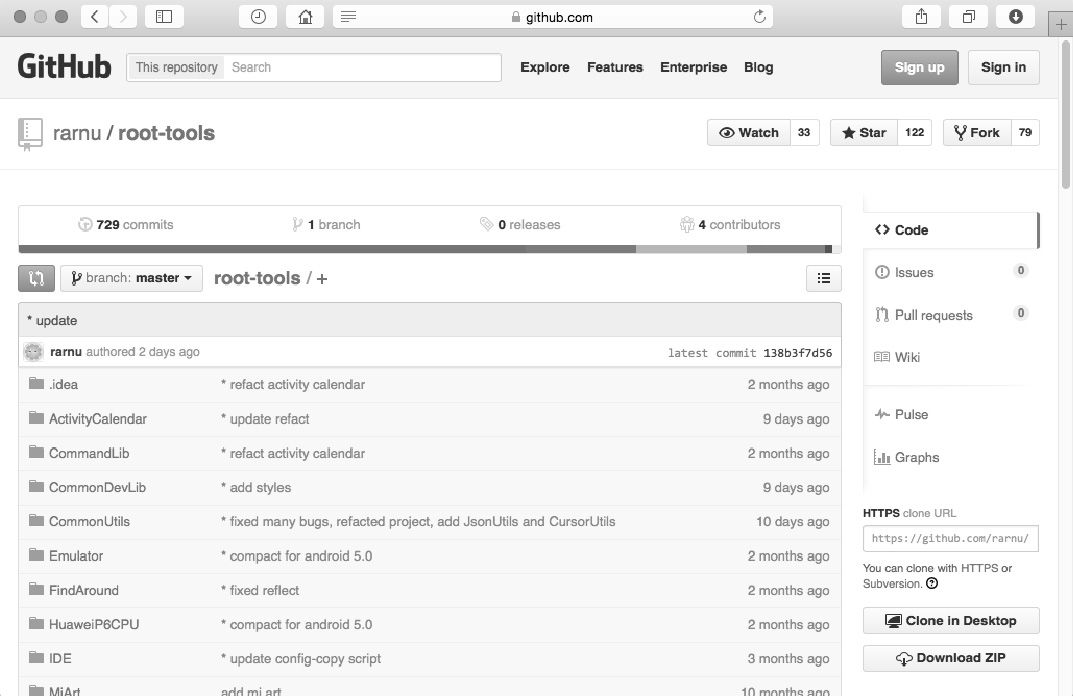The width and height of the screenshot is (1073, 696).
Task: Click the help icon next to Subversion
Action: coord(932,584)
